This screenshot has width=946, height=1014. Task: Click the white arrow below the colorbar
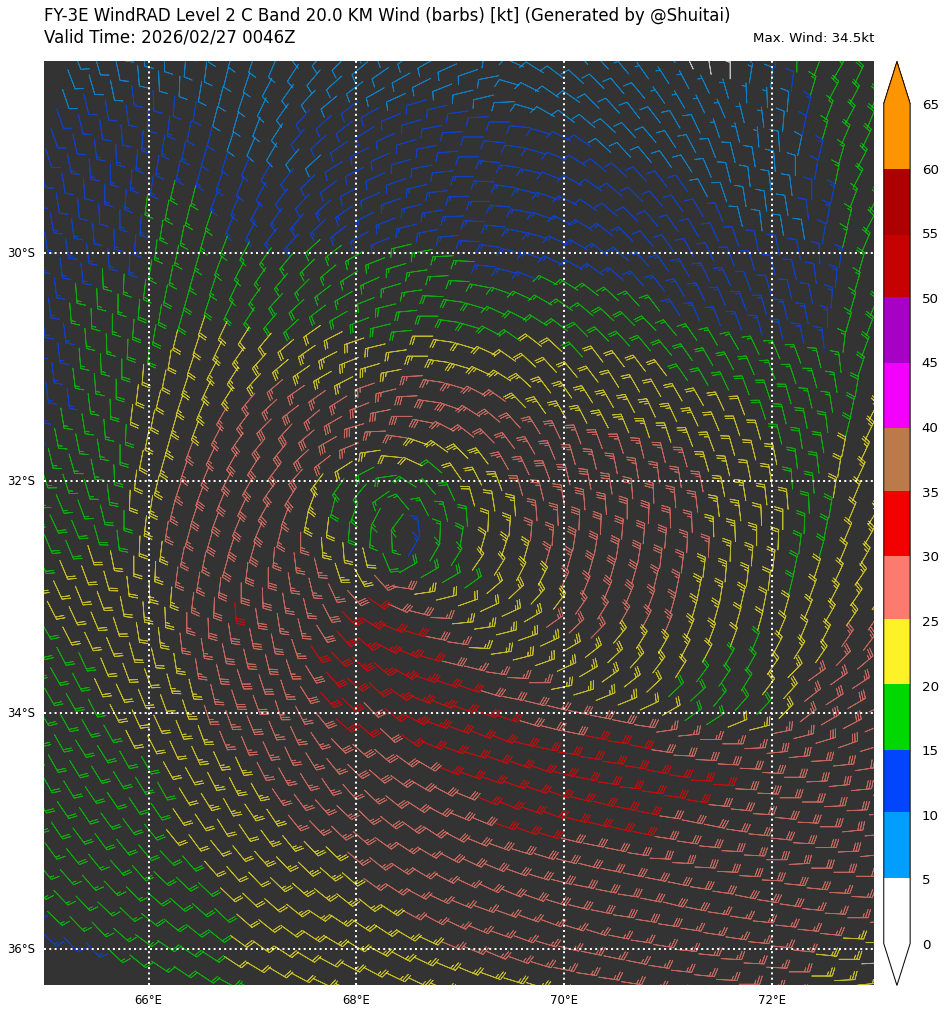896,962
